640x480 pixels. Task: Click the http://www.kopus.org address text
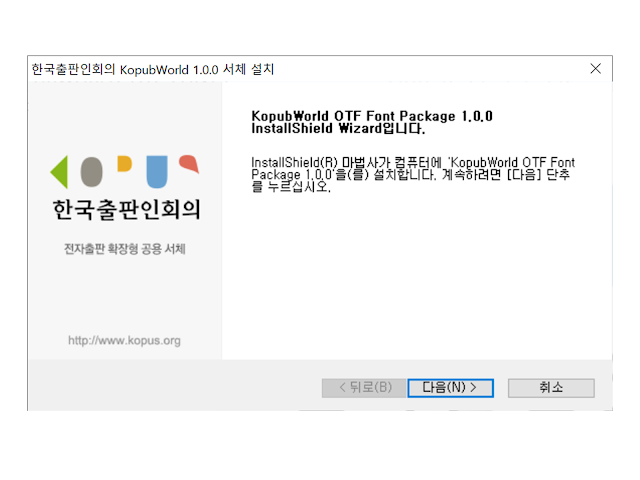click(124, 340)
